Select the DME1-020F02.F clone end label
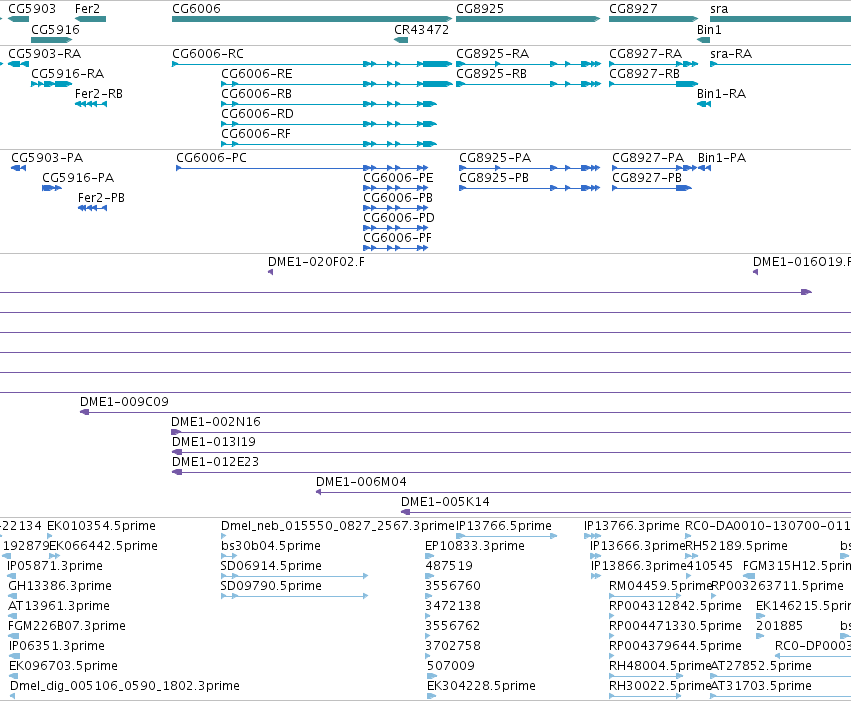The height and width of the screenshot is (701, 851). tap(316, 262)
